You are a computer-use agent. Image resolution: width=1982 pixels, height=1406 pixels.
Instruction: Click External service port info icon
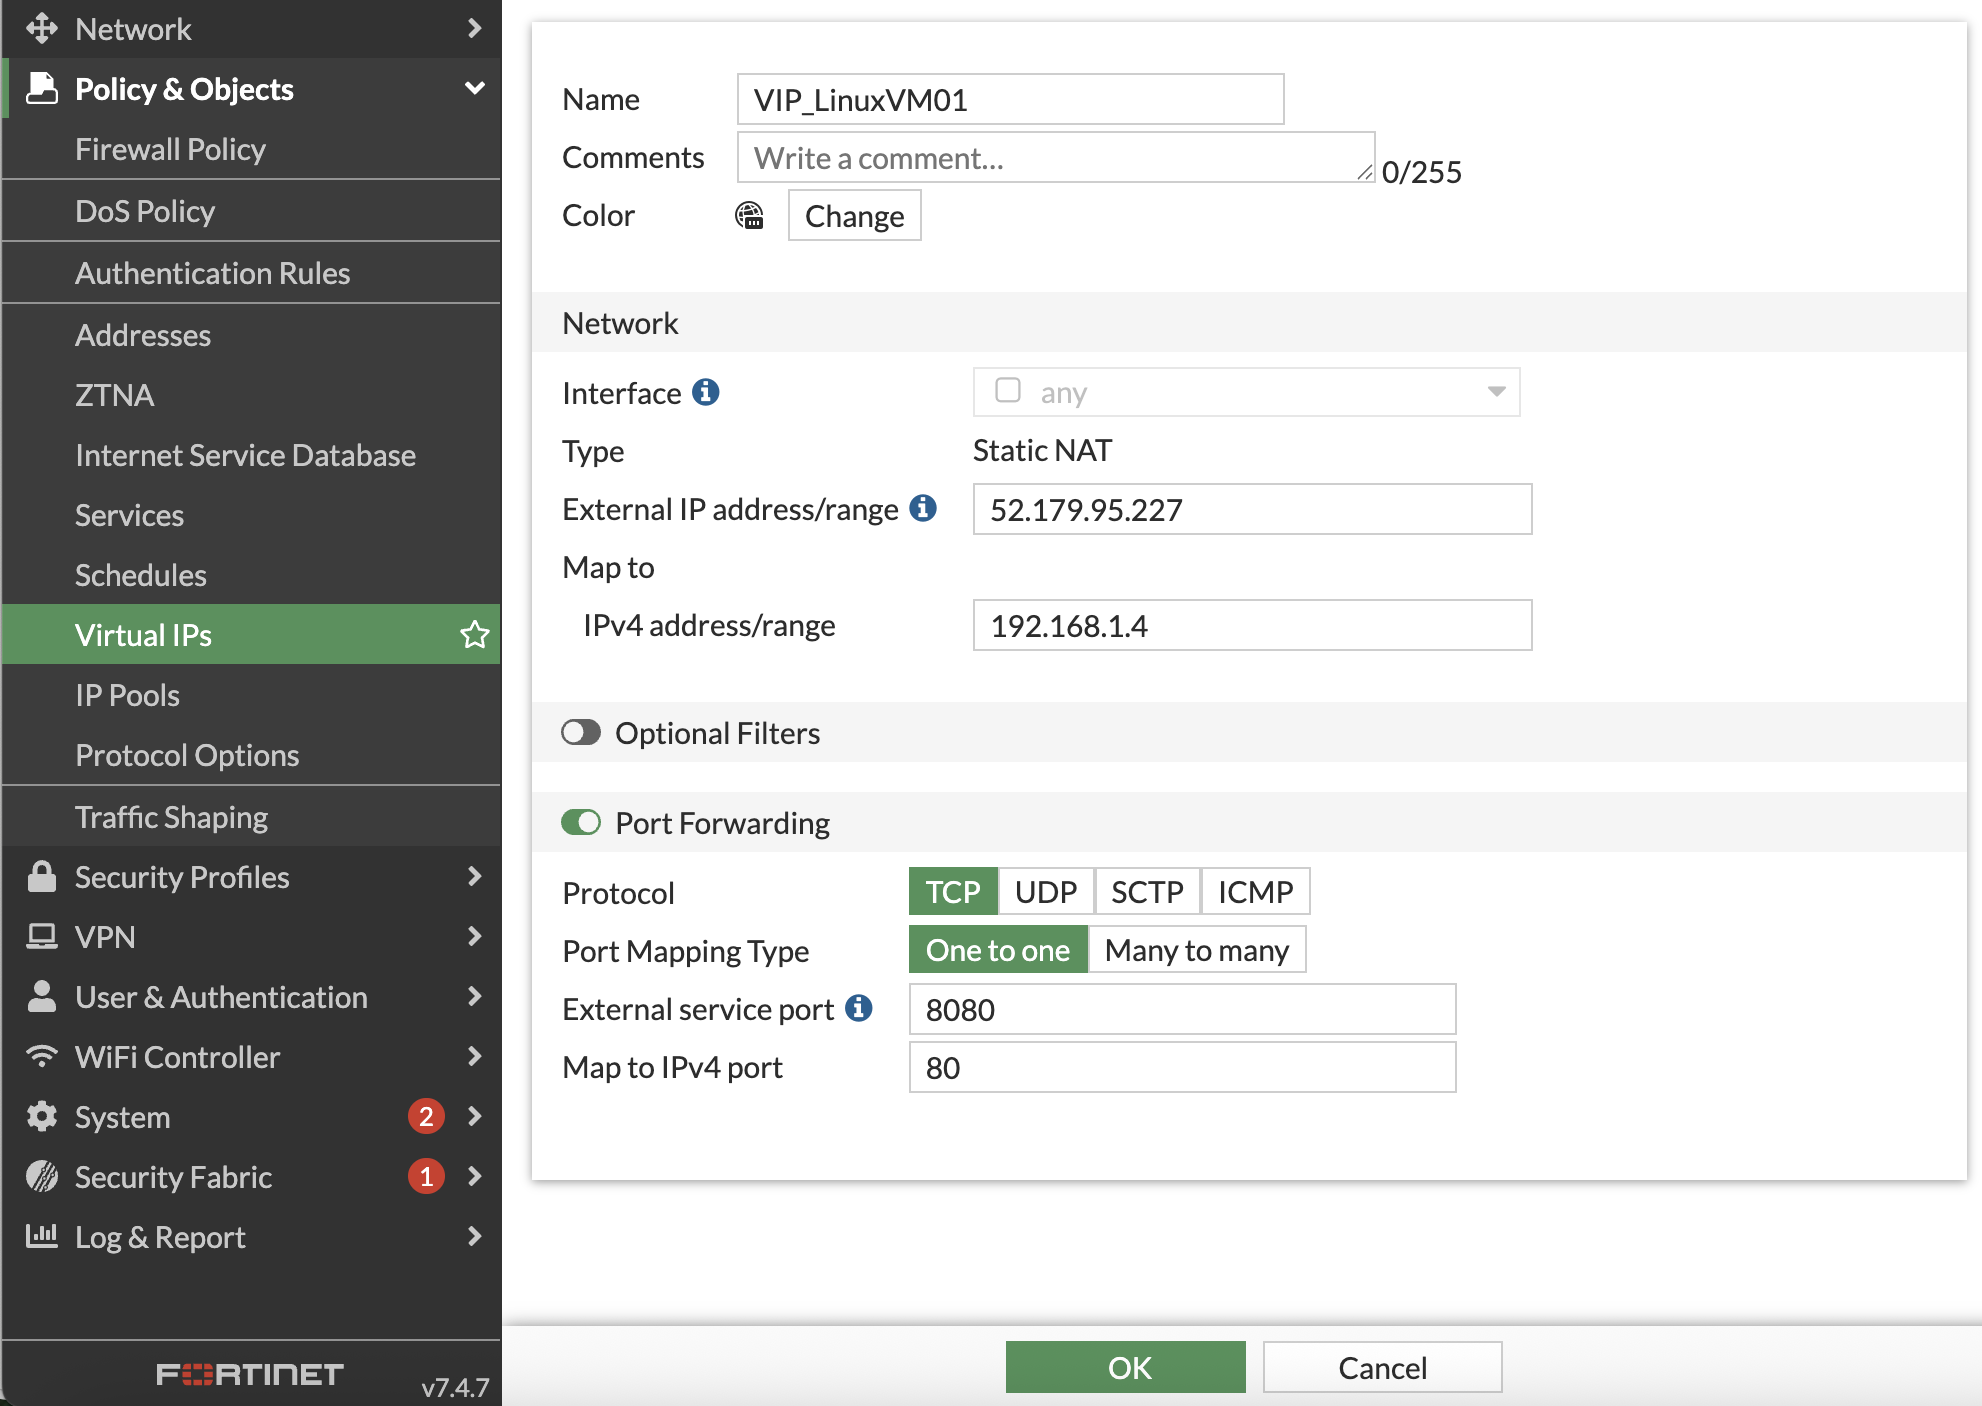[859, 1008]
